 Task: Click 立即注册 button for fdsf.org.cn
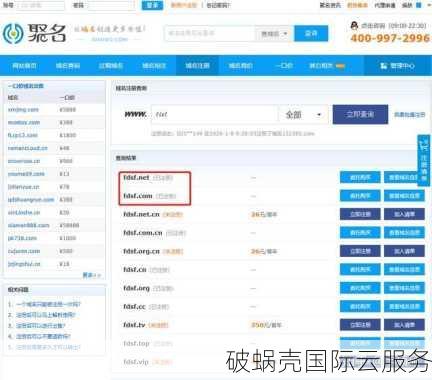(x=360, y=251)
